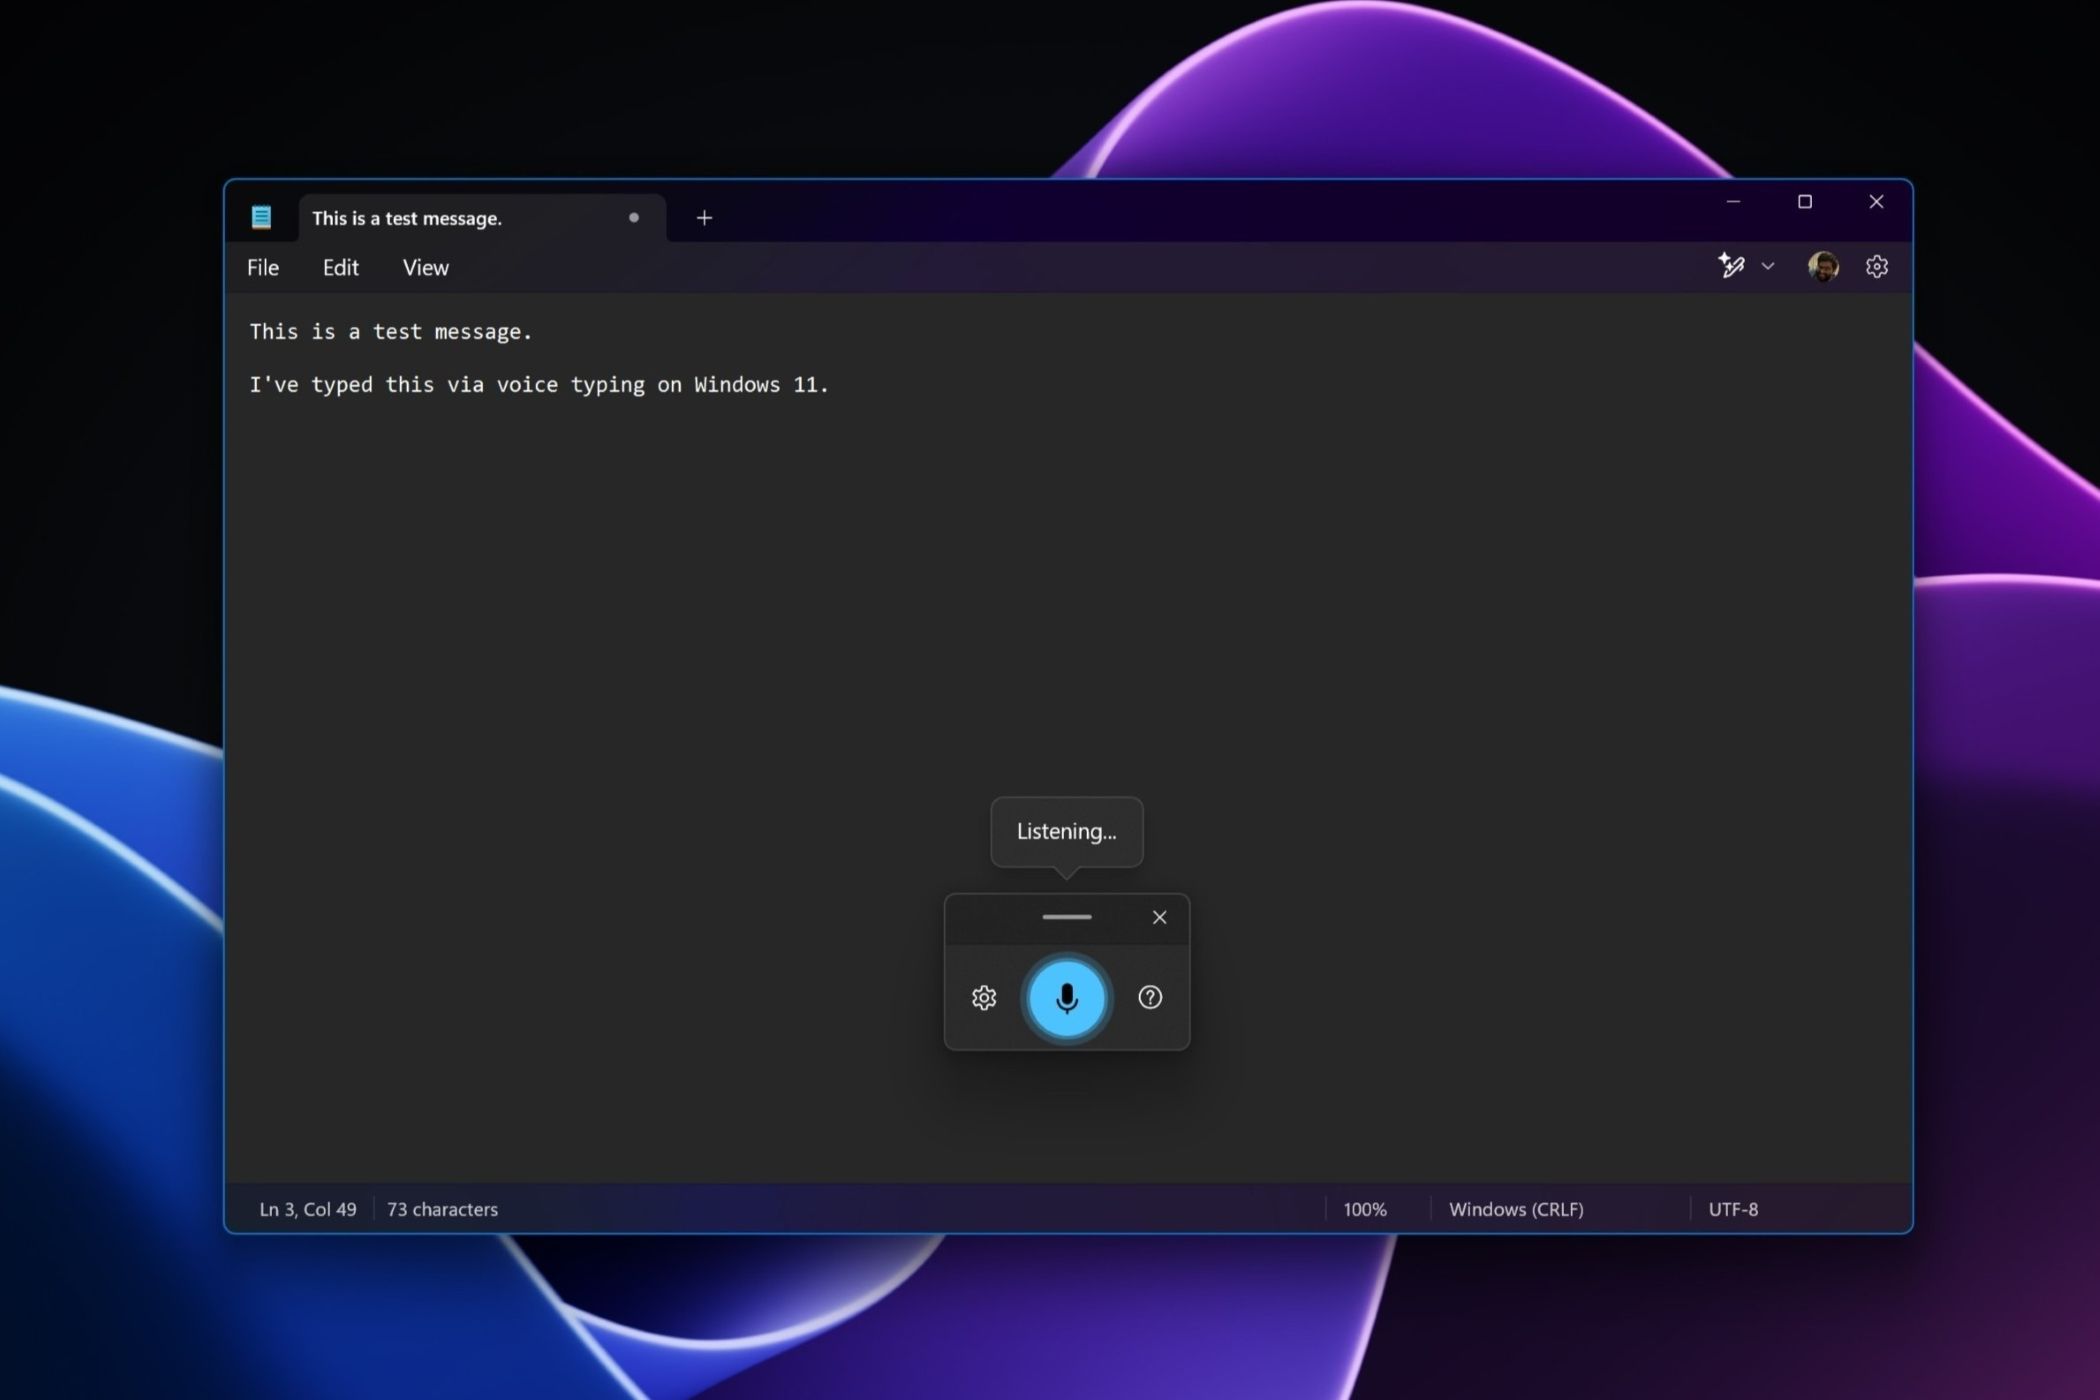This screenshot has height=1400, width=2100.
Task: Open the UTF-8 encoding selector
Action: [1732, 1209]
